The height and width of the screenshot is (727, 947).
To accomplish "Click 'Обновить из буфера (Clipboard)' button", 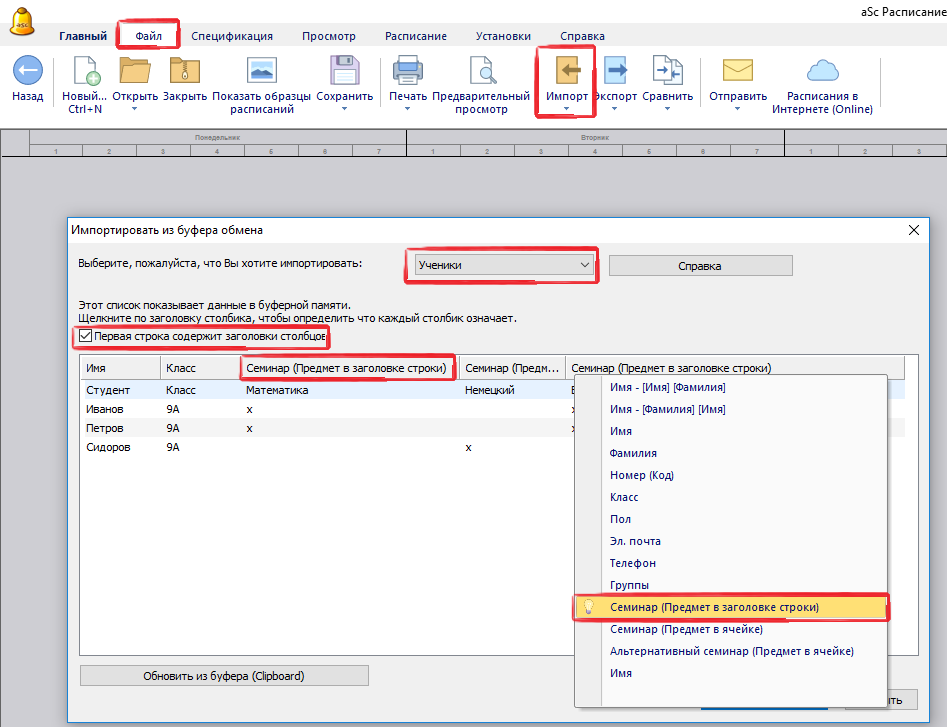I will click(x=224, y=676).
